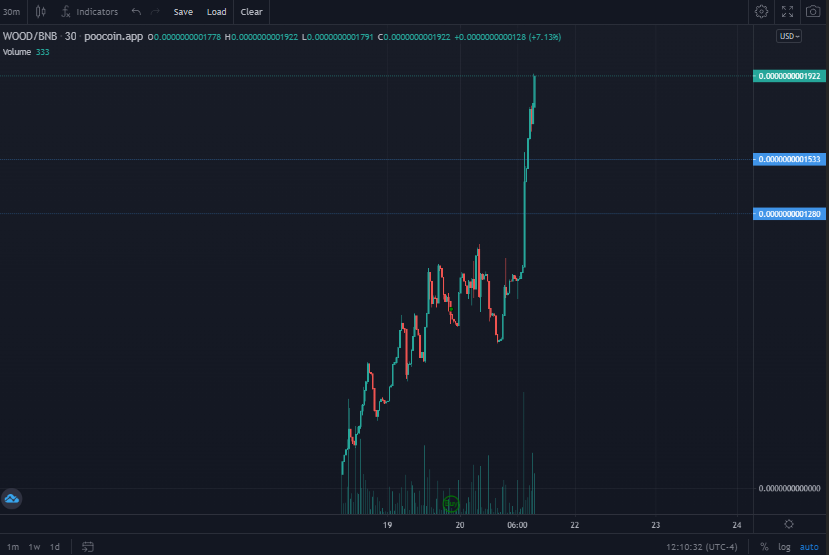Select the 0.0000000001280 price line label
This screenshot has height=555, width=829.
point(789,214)
